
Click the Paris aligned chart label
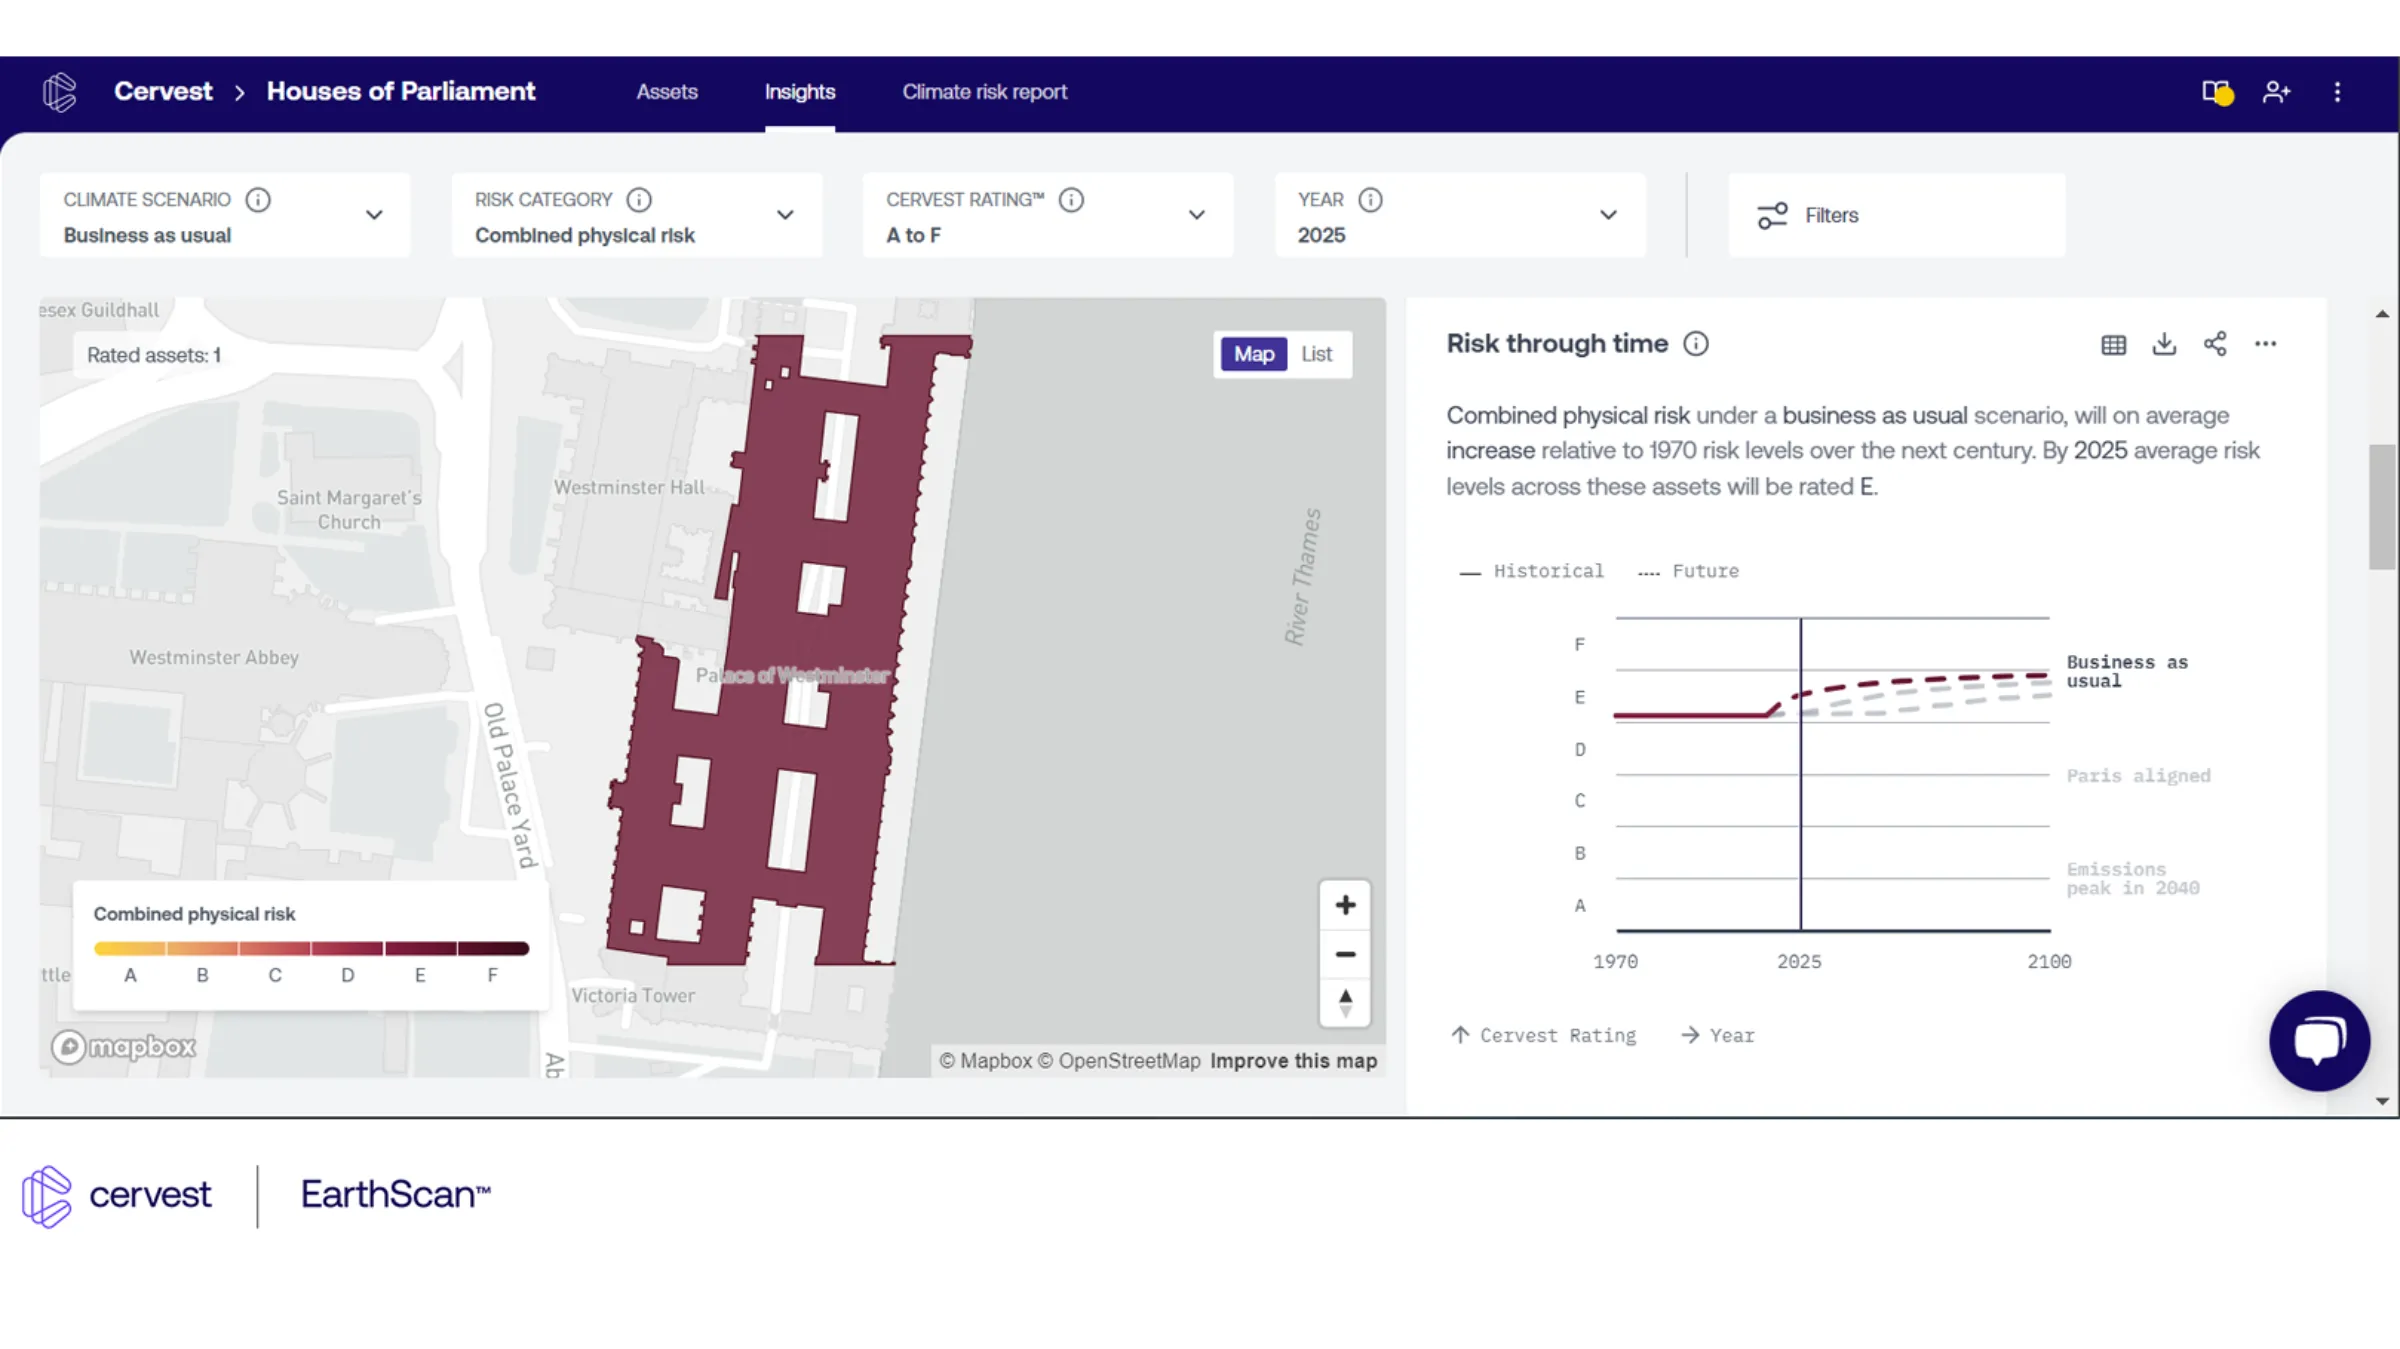[x=2138, y=776]
